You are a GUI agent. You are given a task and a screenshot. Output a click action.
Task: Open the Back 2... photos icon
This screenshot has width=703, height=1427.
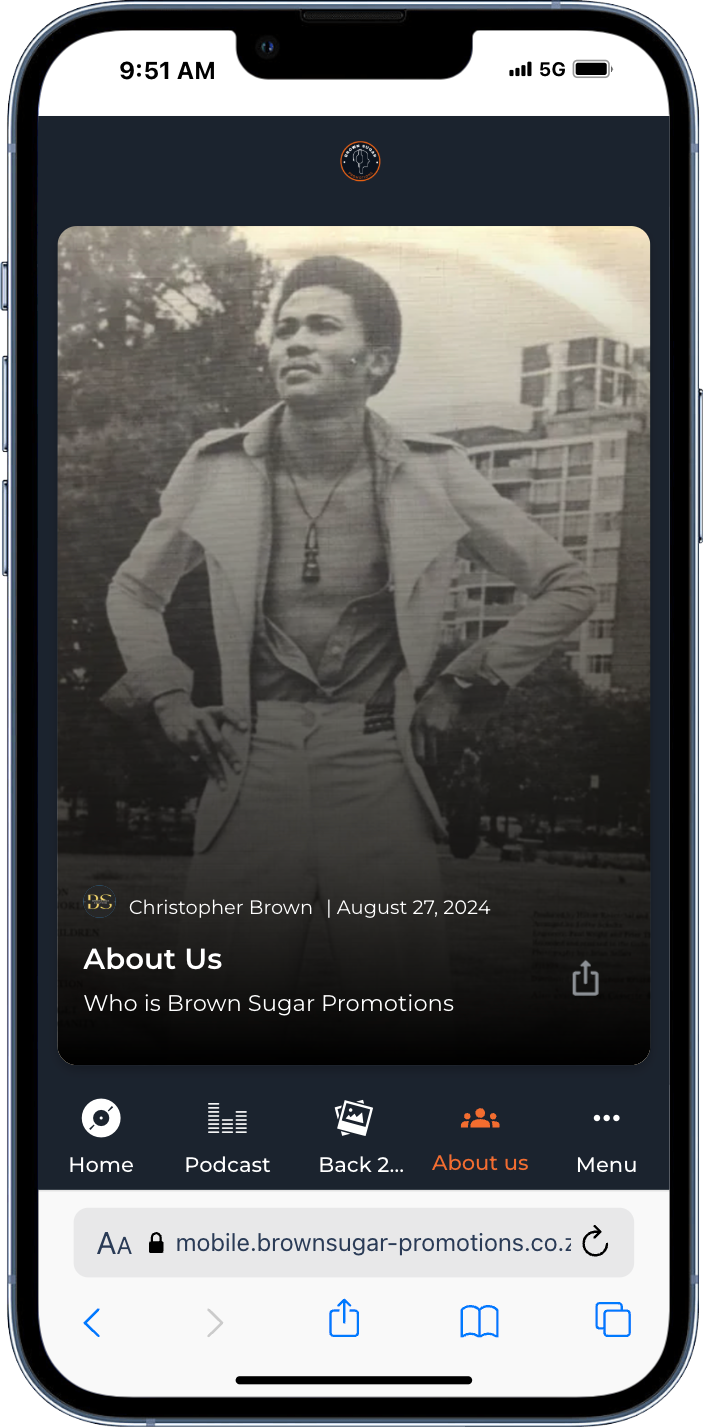[x=354, y=1118]
